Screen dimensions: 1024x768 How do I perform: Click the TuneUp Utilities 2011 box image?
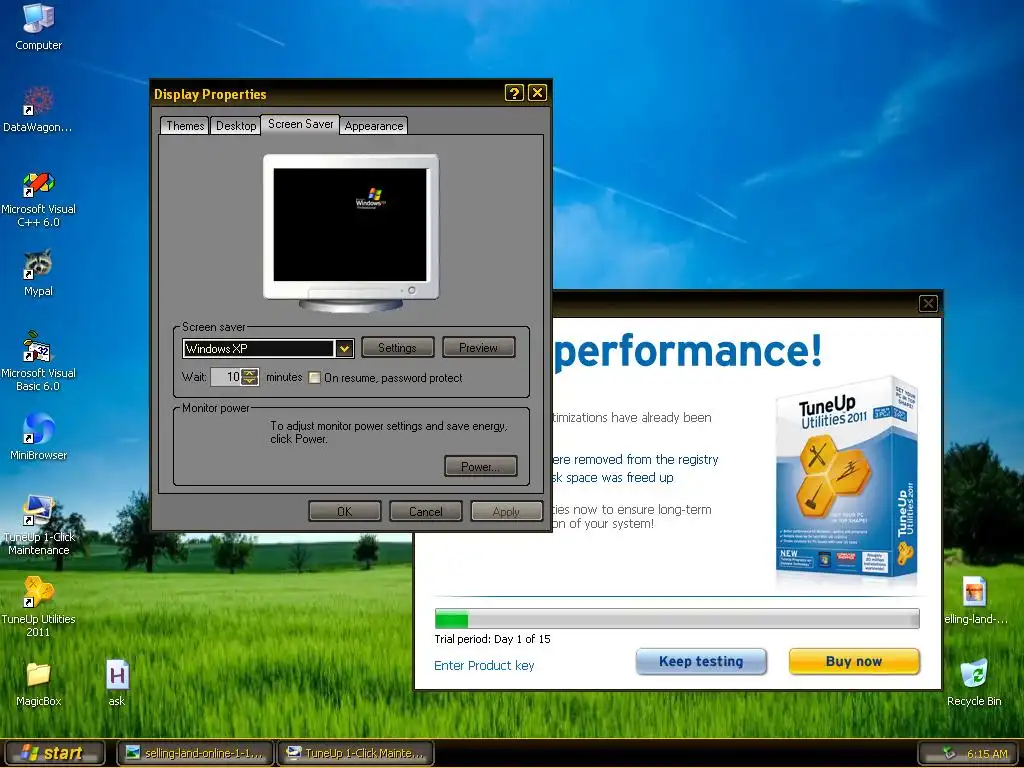pyautogui.click(x=847, y=478)
